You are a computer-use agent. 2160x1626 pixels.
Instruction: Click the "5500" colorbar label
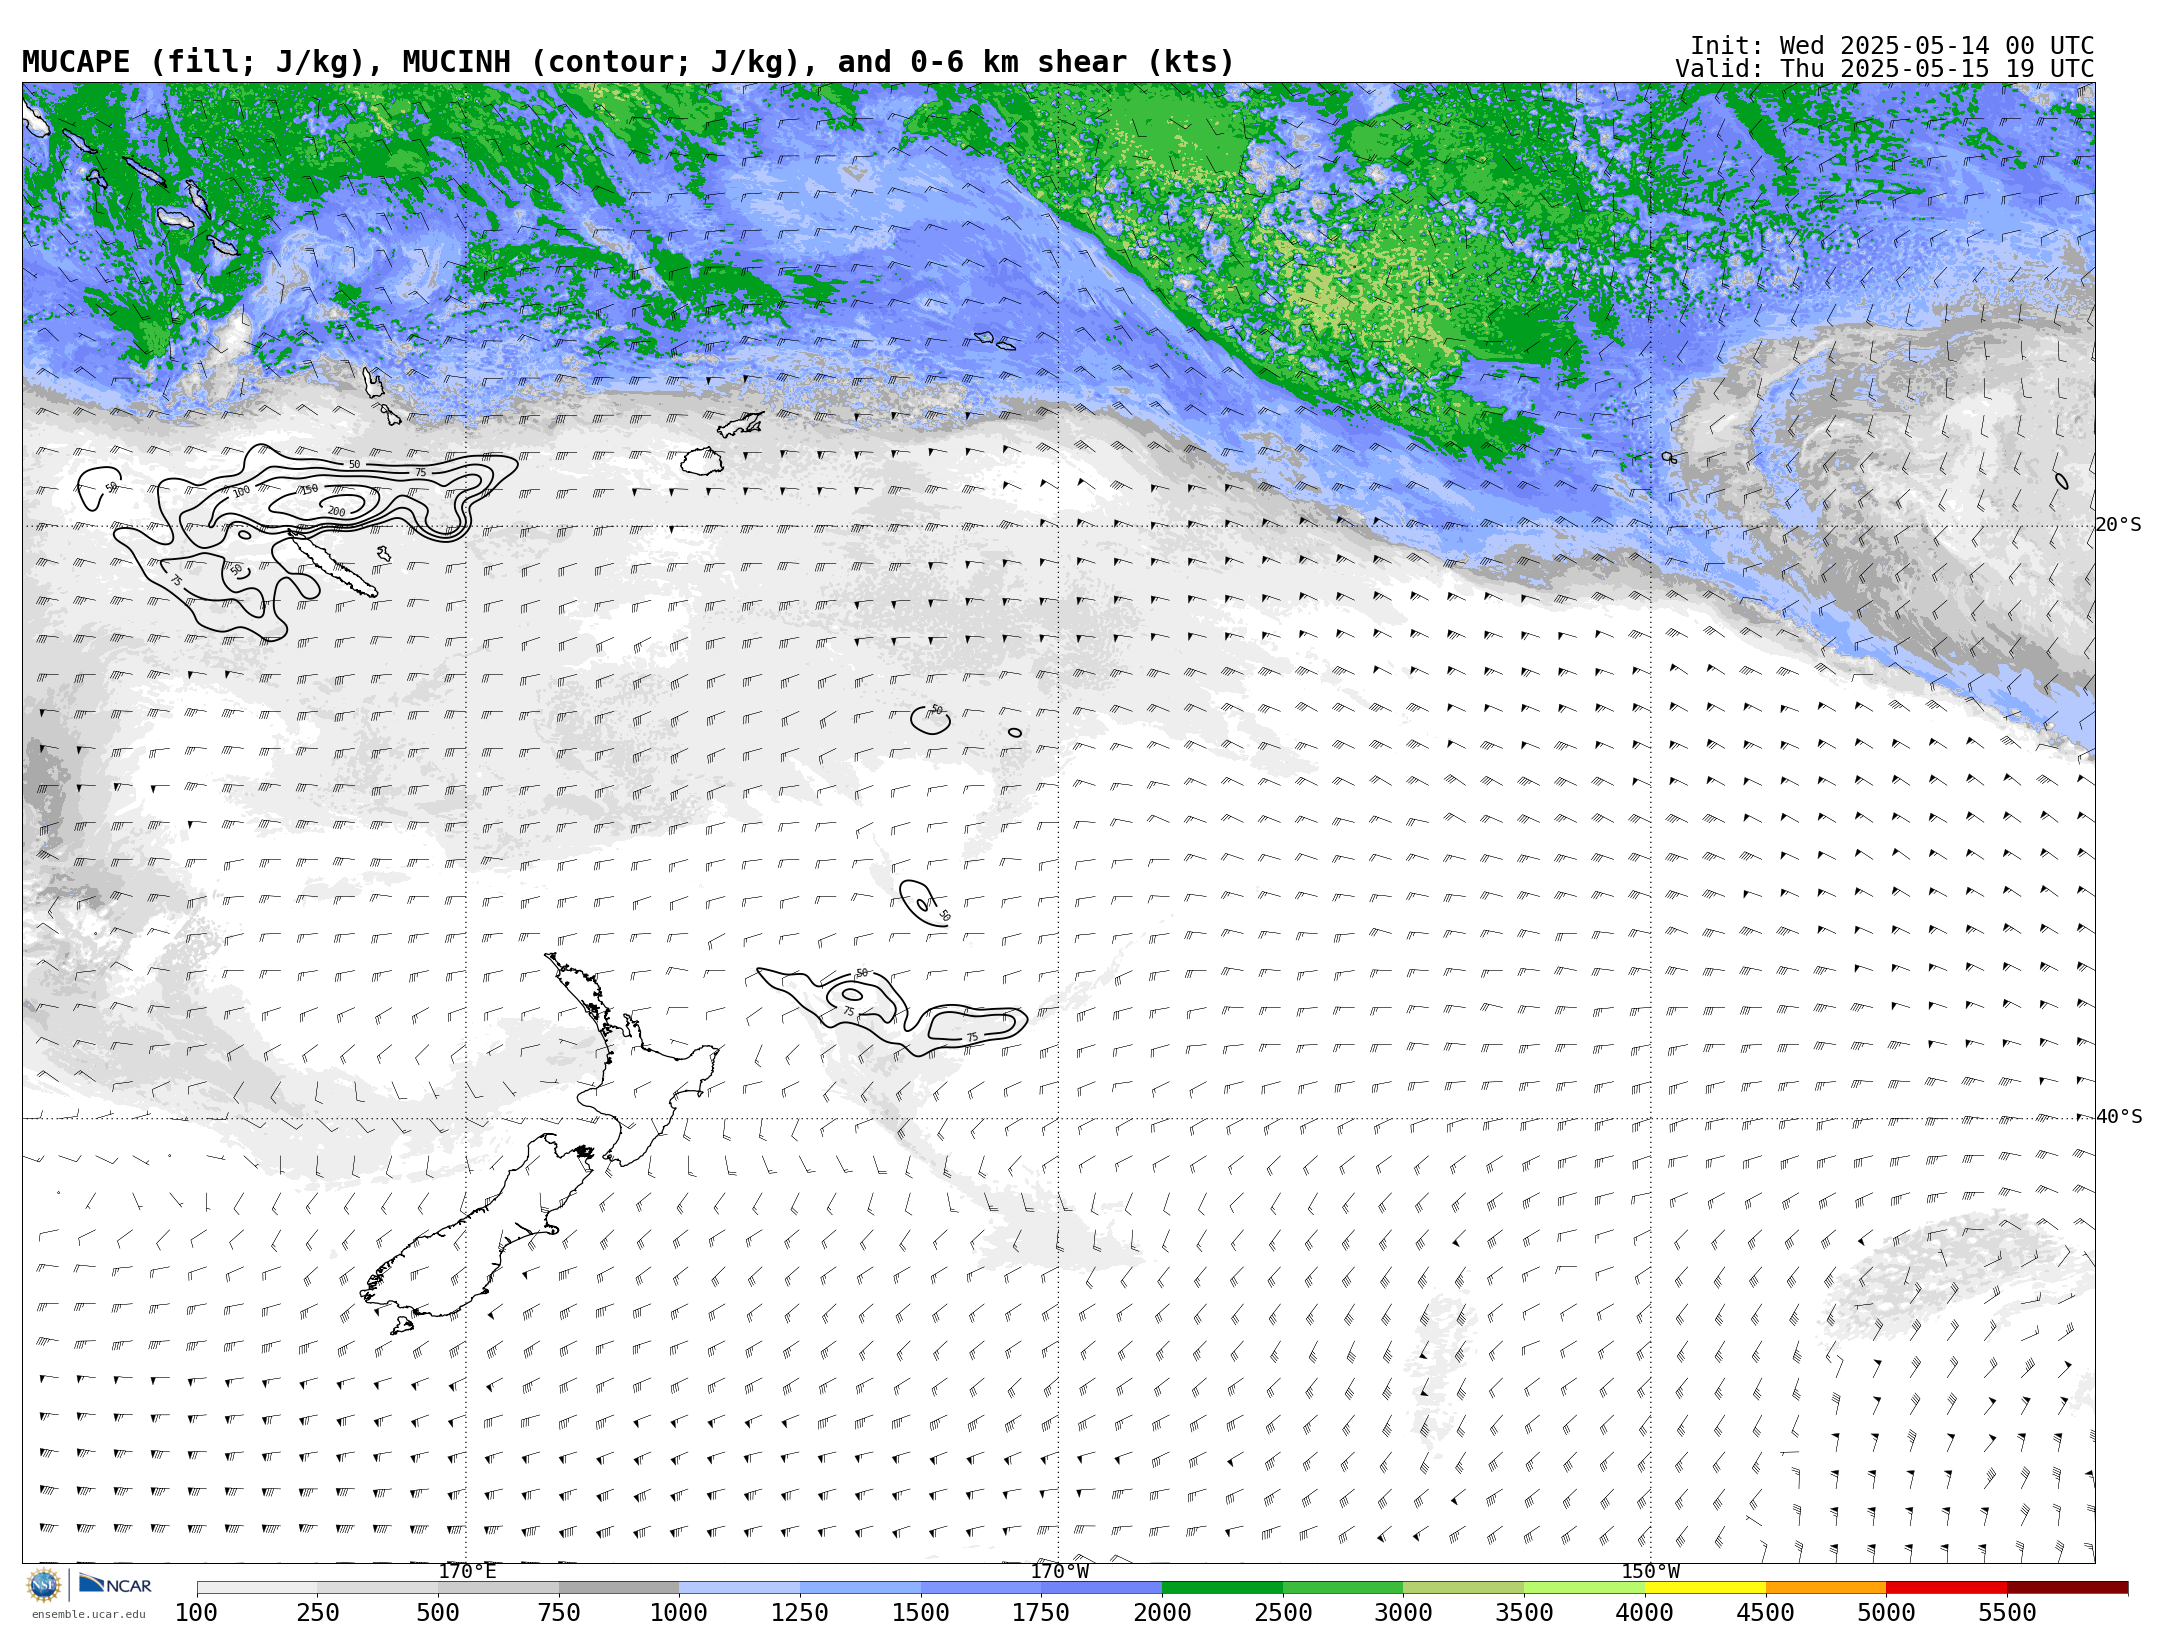[2007, 1613]
